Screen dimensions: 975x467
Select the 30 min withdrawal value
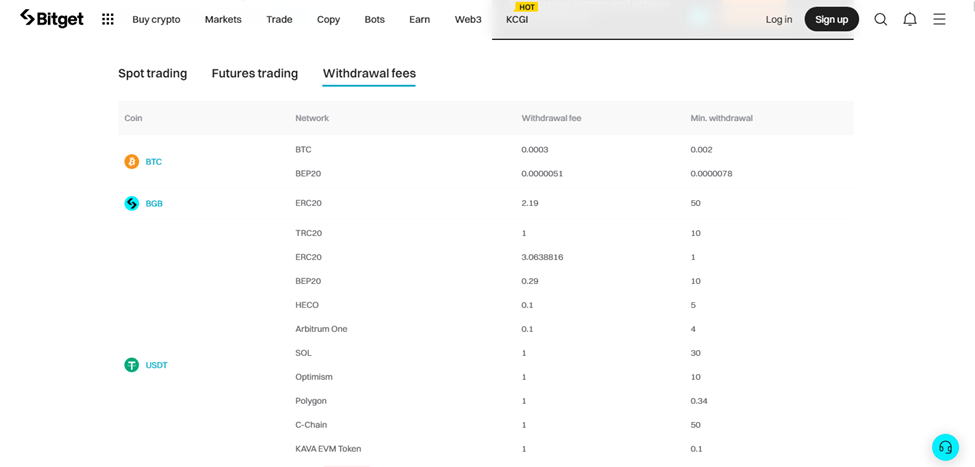click(x=695, y=353)
